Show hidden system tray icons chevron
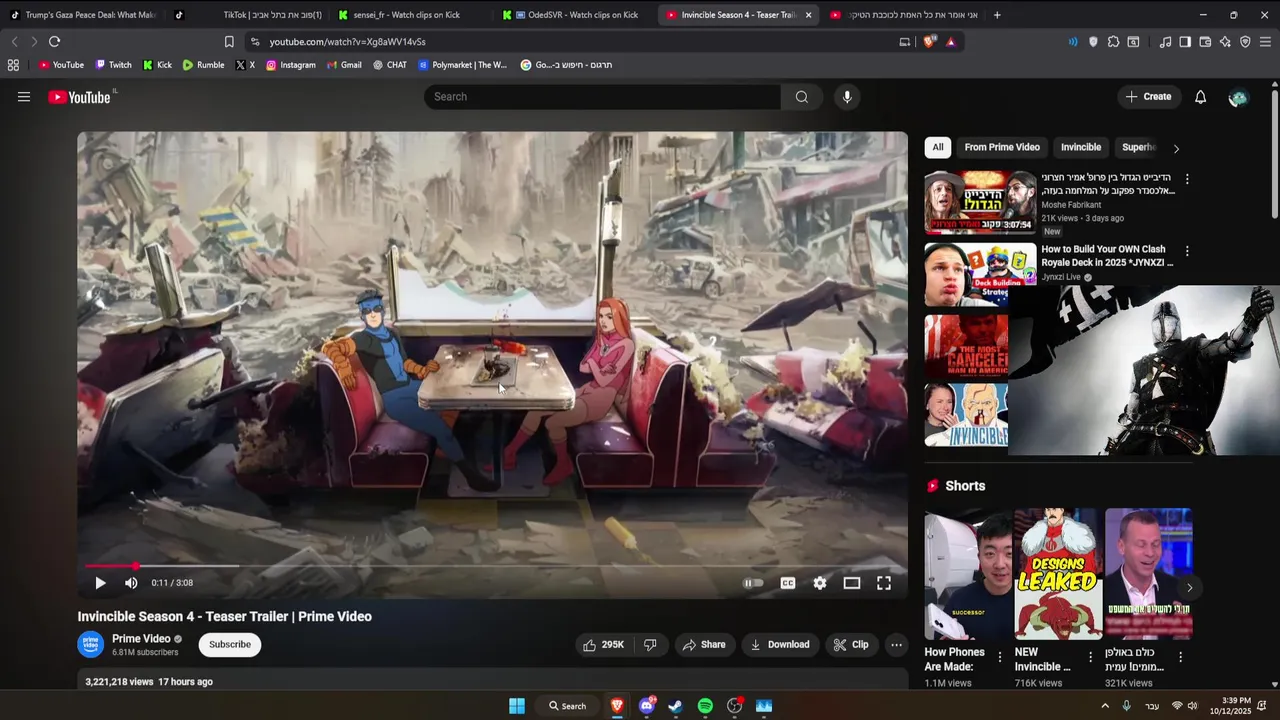1280x720 pixels. click(1105, 706)
